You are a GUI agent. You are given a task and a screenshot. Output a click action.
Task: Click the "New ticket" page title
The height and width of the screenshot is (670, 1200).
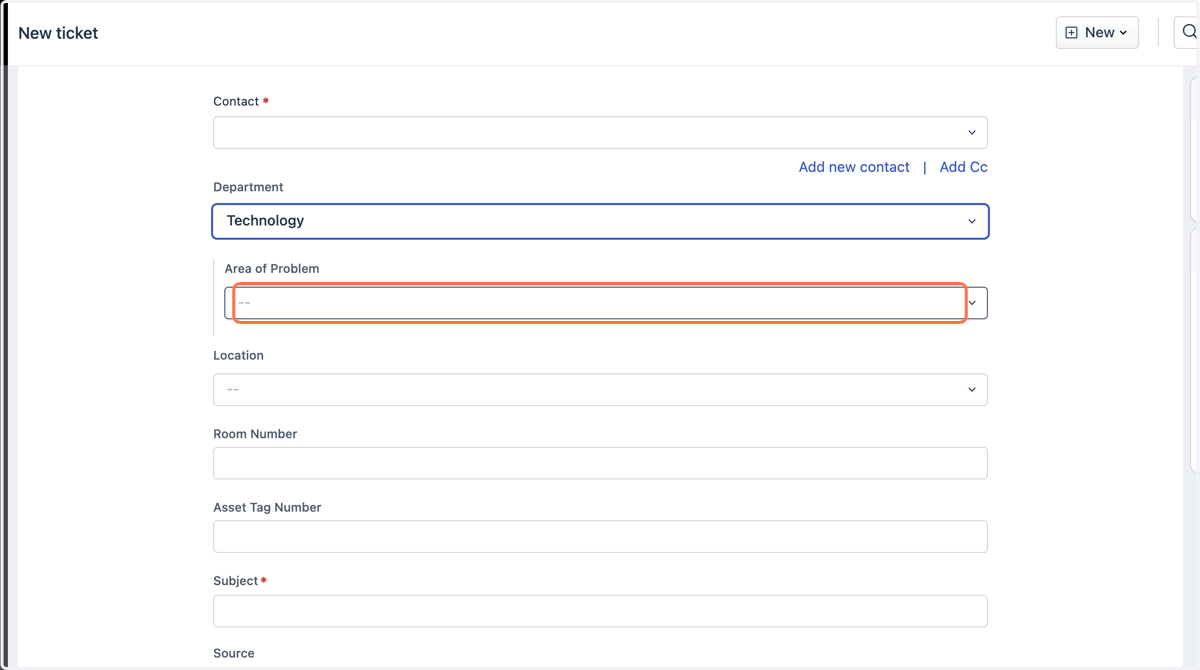click(58, 33)
